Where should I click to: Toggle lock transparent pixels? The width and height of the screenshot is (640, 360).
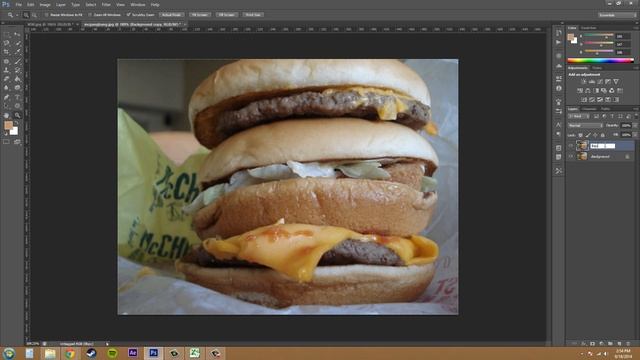point(580,135)
